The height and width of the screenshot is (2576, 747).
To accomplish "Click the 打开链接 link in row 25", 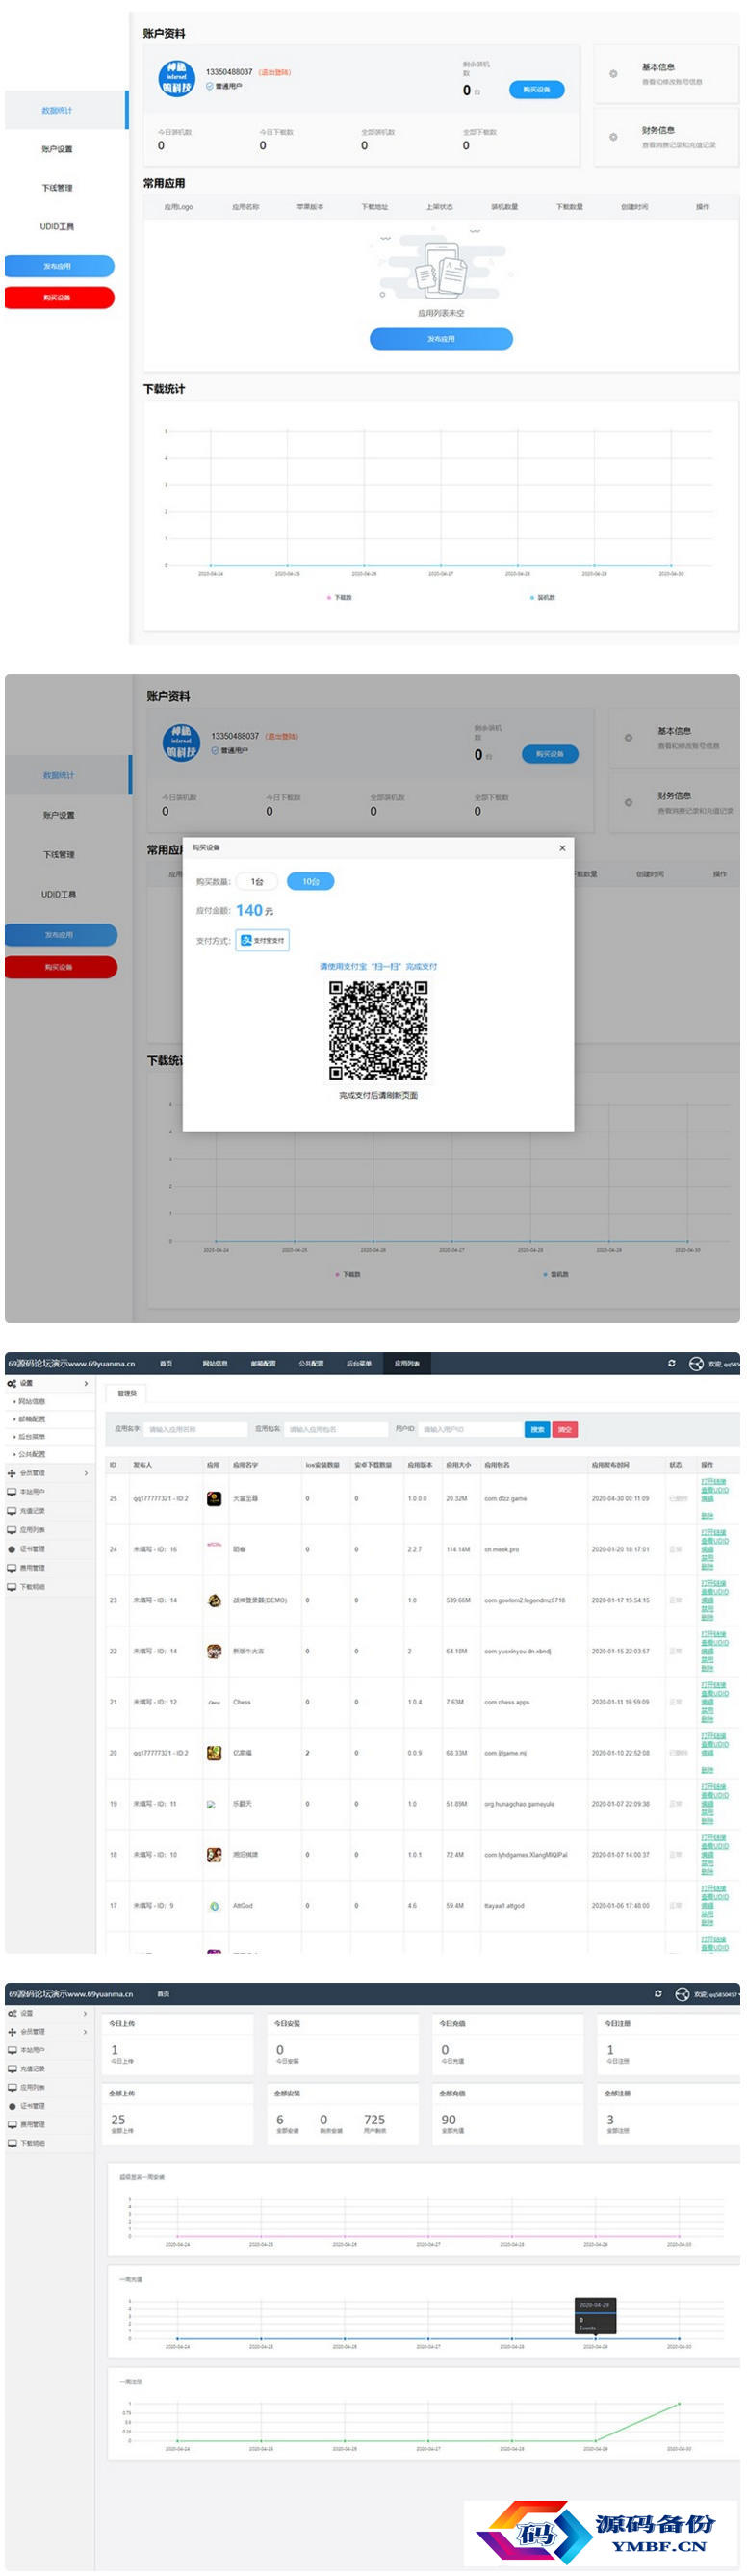I will coord(714,1481).
